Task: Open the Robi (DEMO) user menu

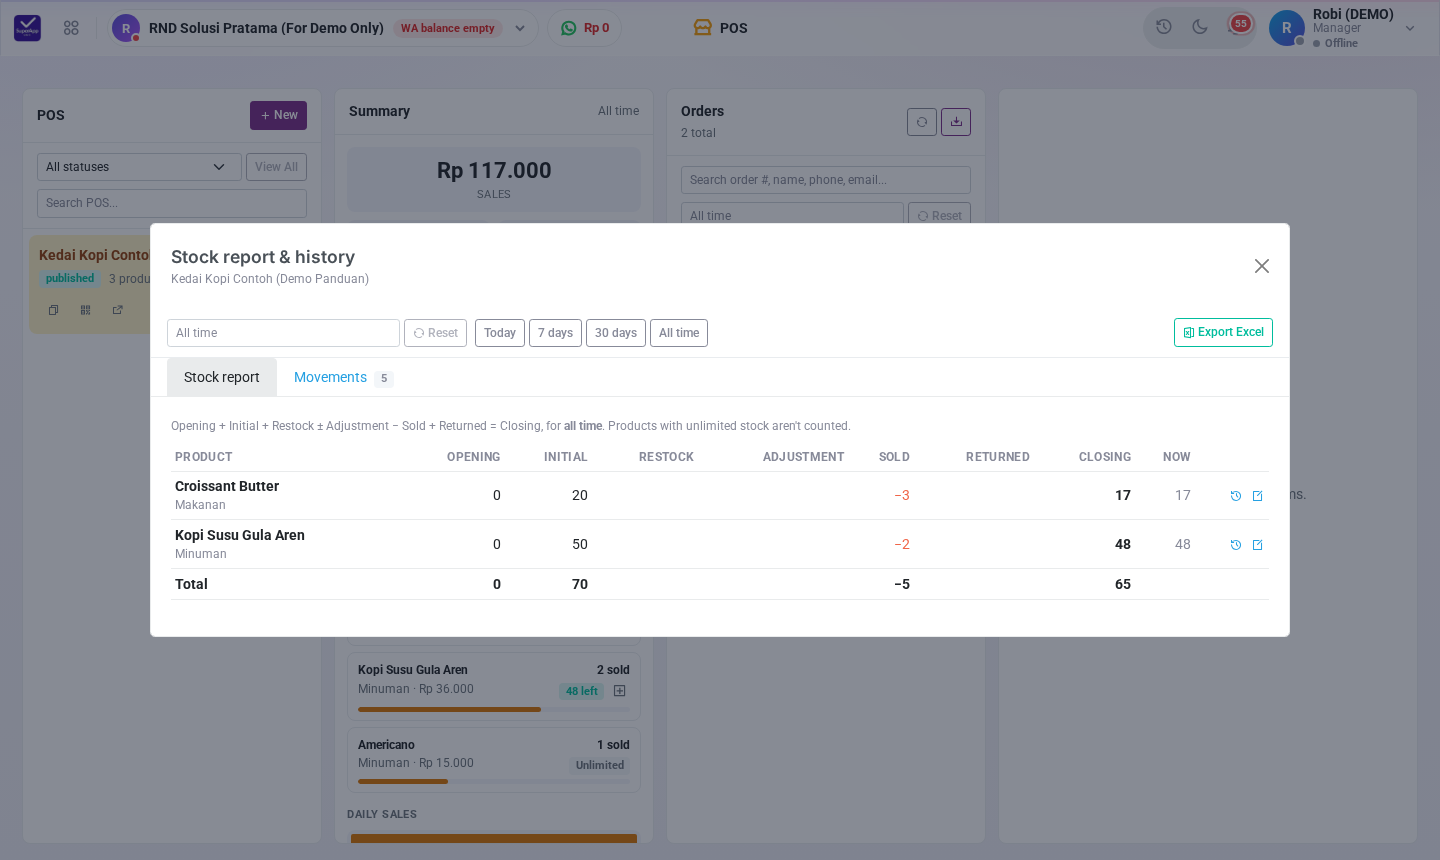Action: (x=1343, y=28)
